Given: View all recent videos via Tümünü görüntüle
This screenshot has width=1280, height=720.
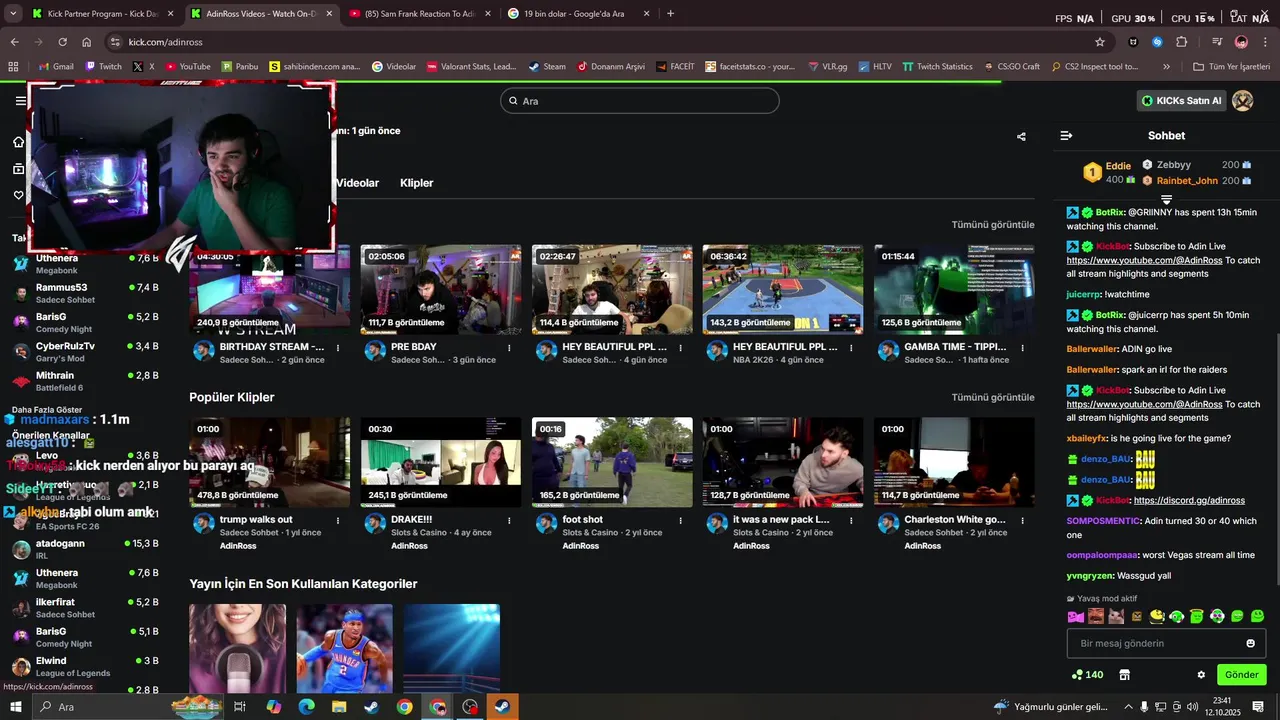Looking at the screenshot, I should [993, 225].
